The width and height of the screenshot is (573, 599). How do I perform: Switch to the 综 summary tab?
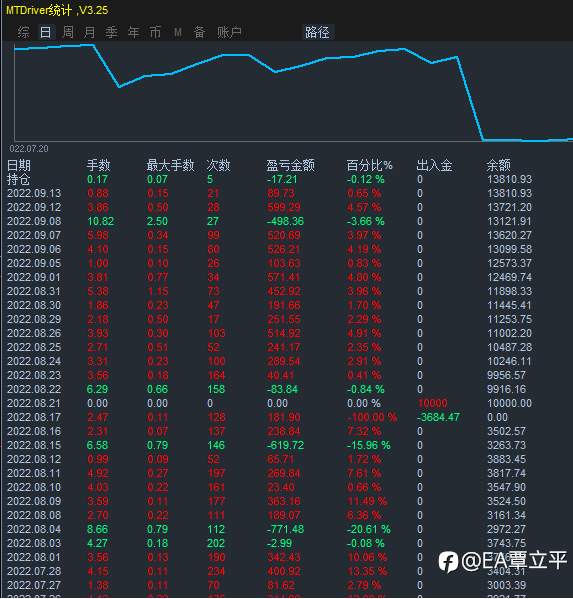[x=23, y=32]
